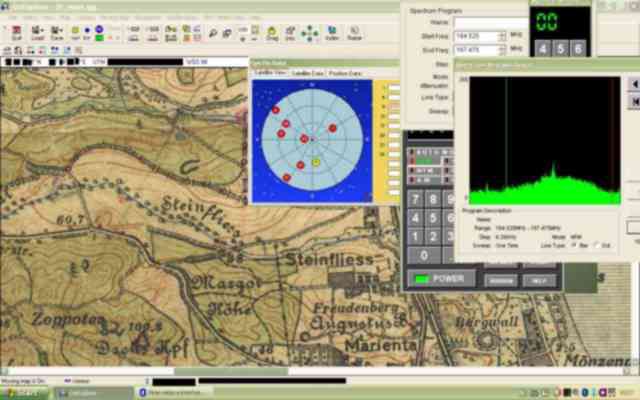Open the Radar toolbar icon

point(354,33)
